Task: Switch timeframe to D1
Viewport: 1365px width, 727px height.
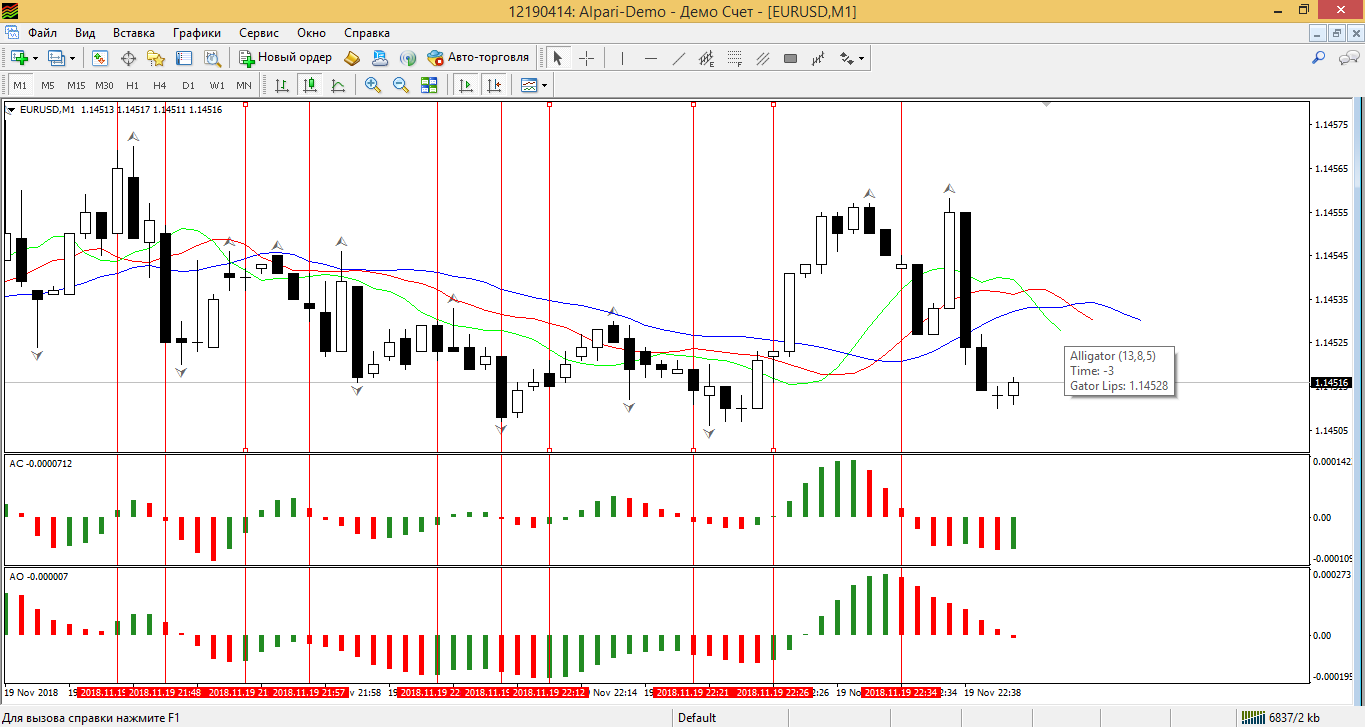Action: 188,85
